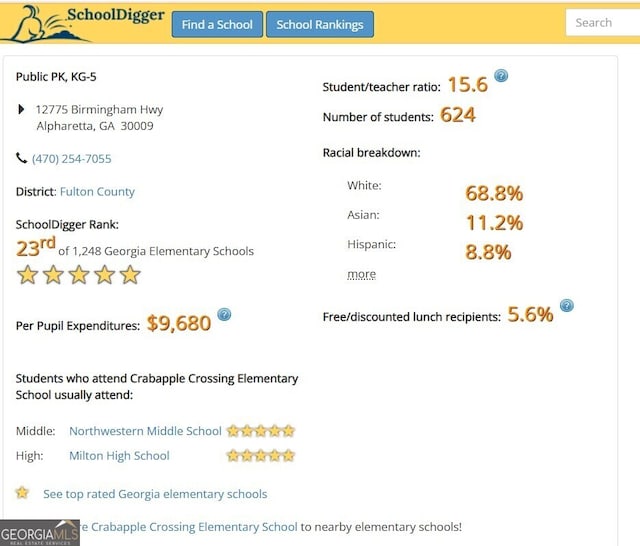Click Per Pupil Expenditures help icon
This screenshot has width=640, height=546.
pos(224,315)
